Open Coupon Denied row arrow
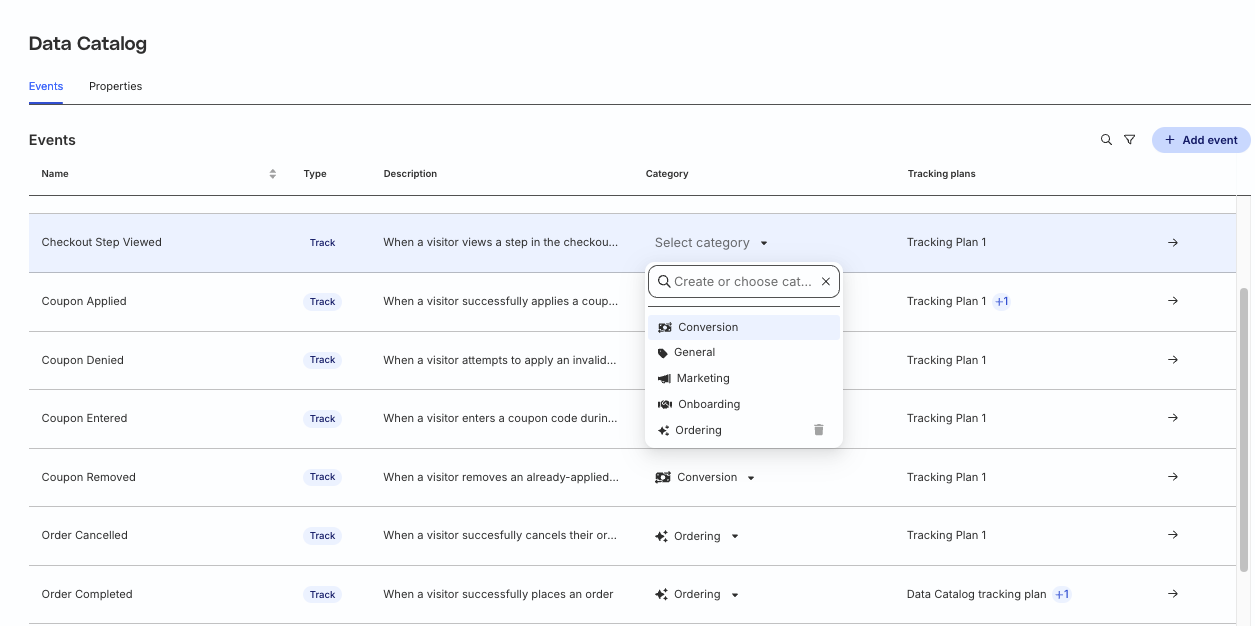 [x=1173, y=360]
